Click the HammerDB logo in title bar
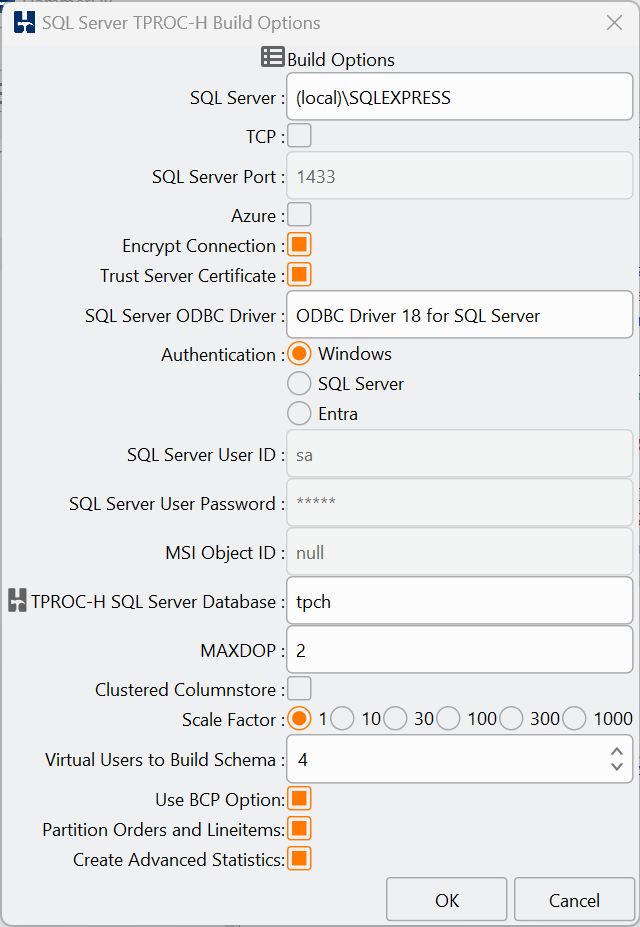This screenshot has height=927, width=640. click(24, 22)
